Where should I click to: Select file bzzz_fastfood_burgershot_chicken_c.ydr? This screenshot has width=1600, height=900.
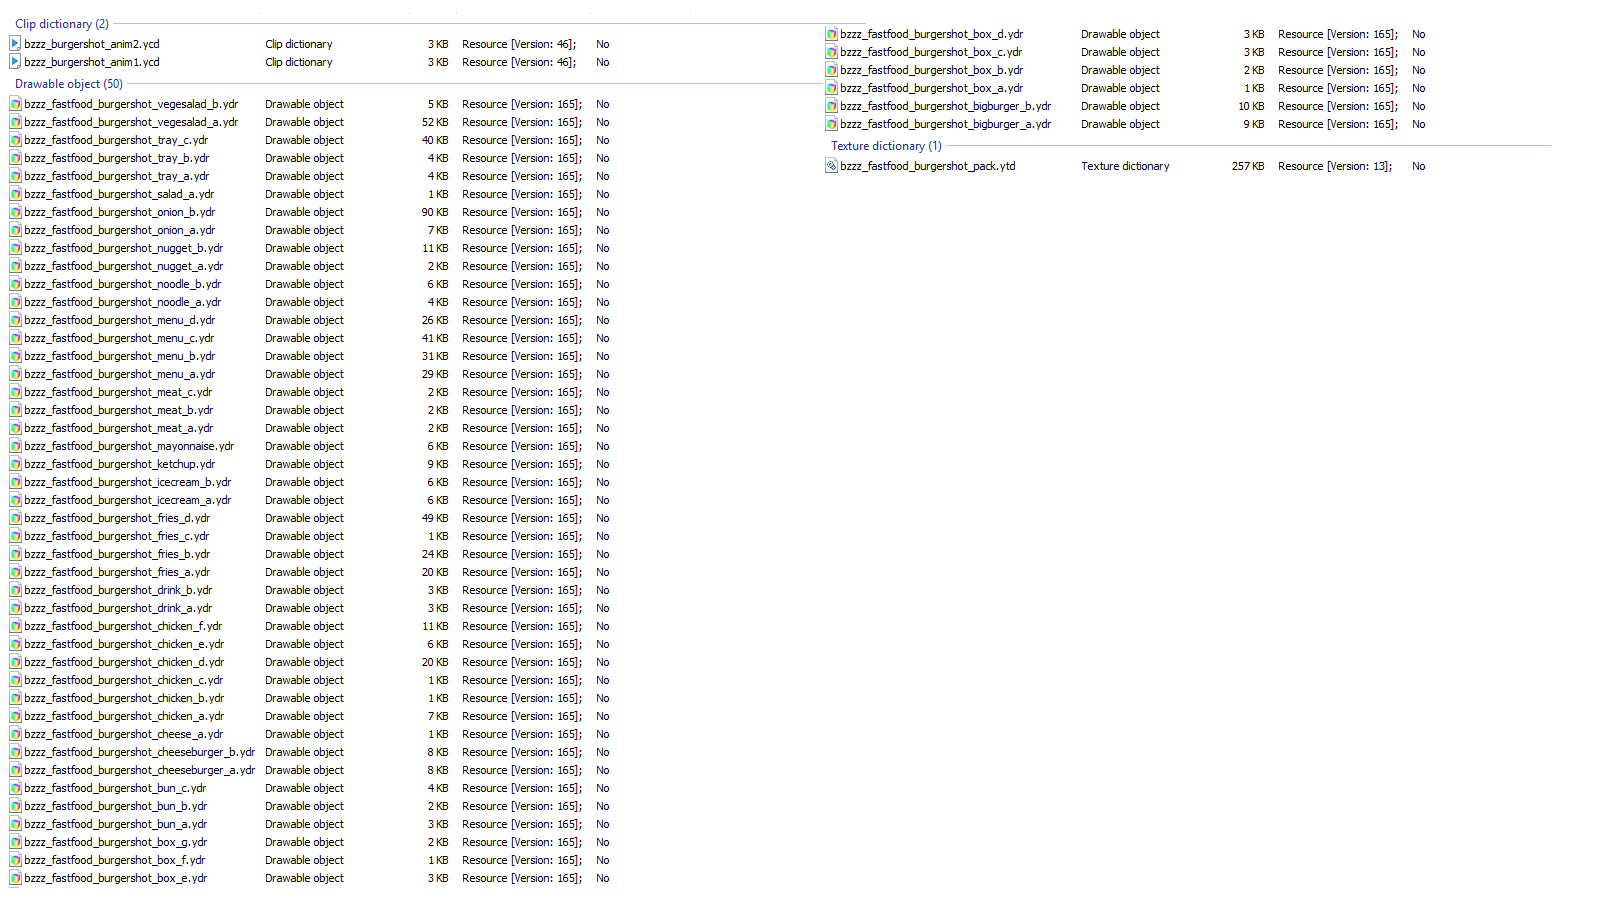[x=124, y=680]
